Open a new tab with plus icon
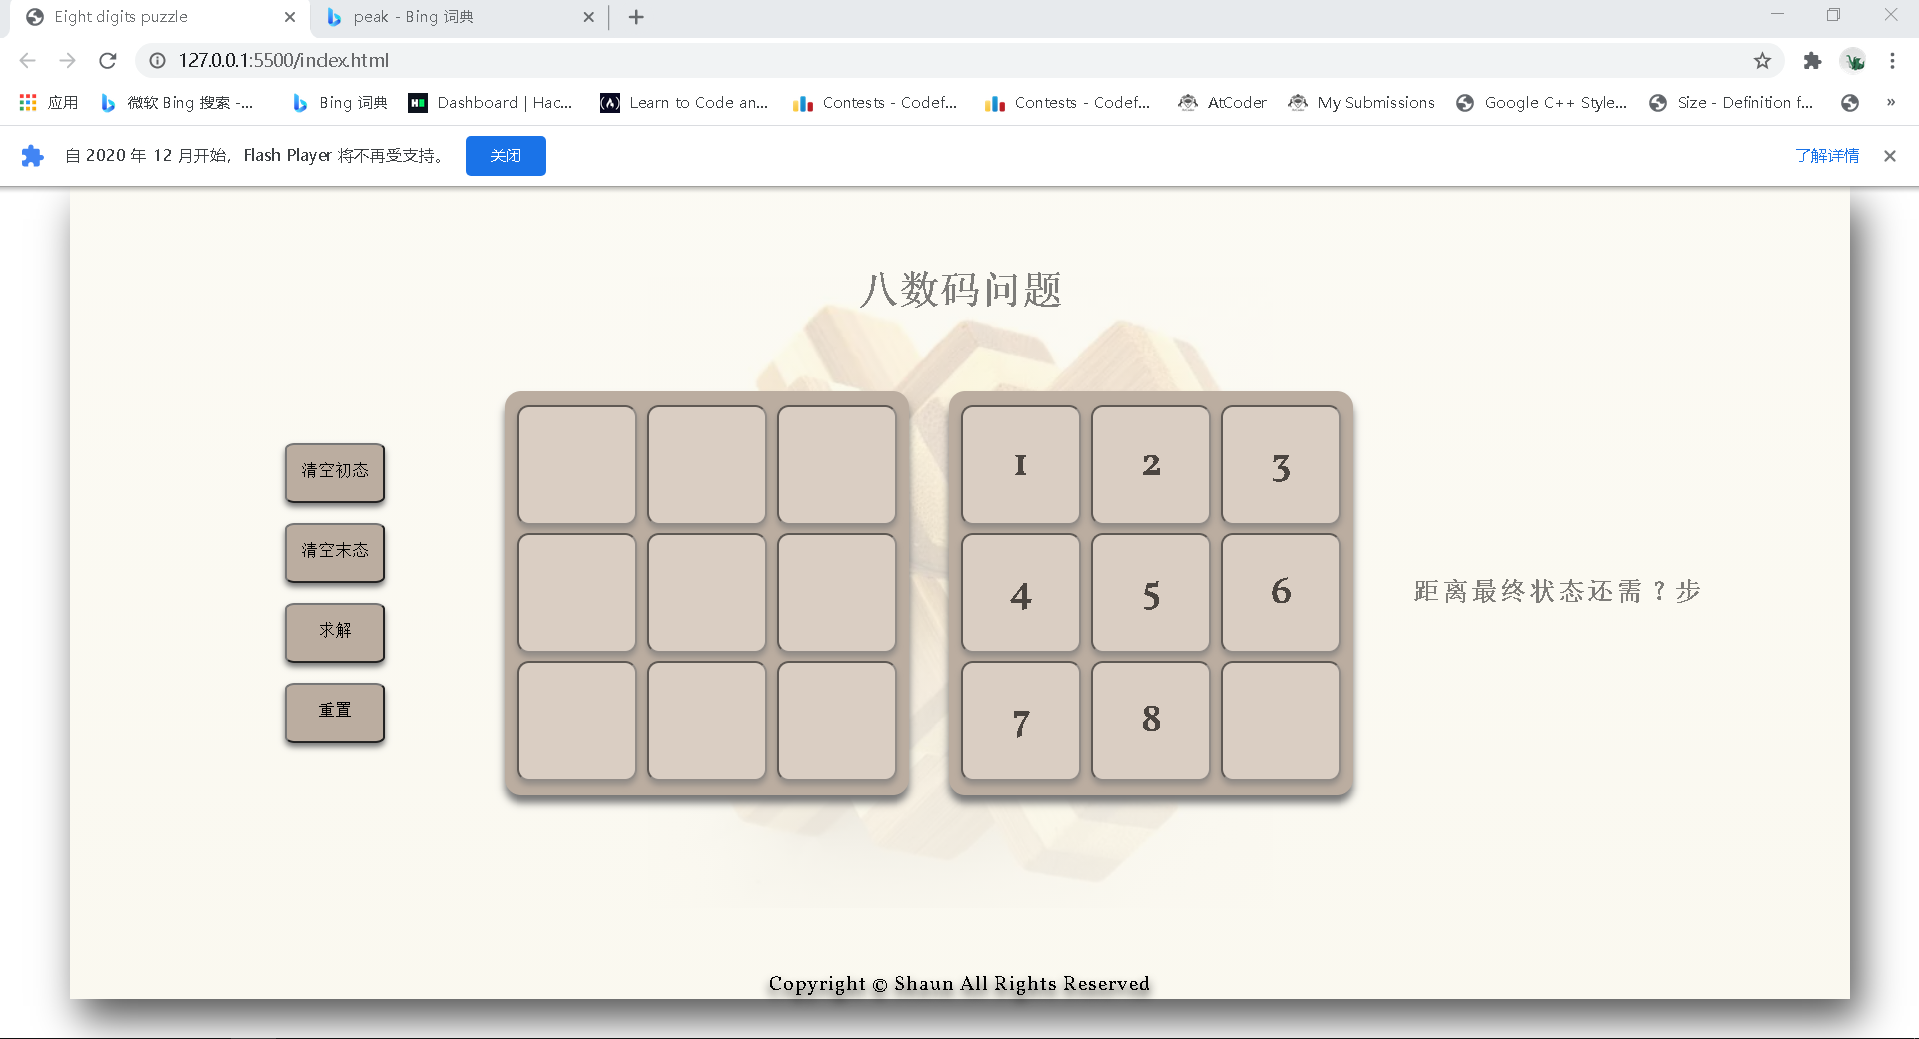The image size is (1919, 1039). [x=636, y=17]
